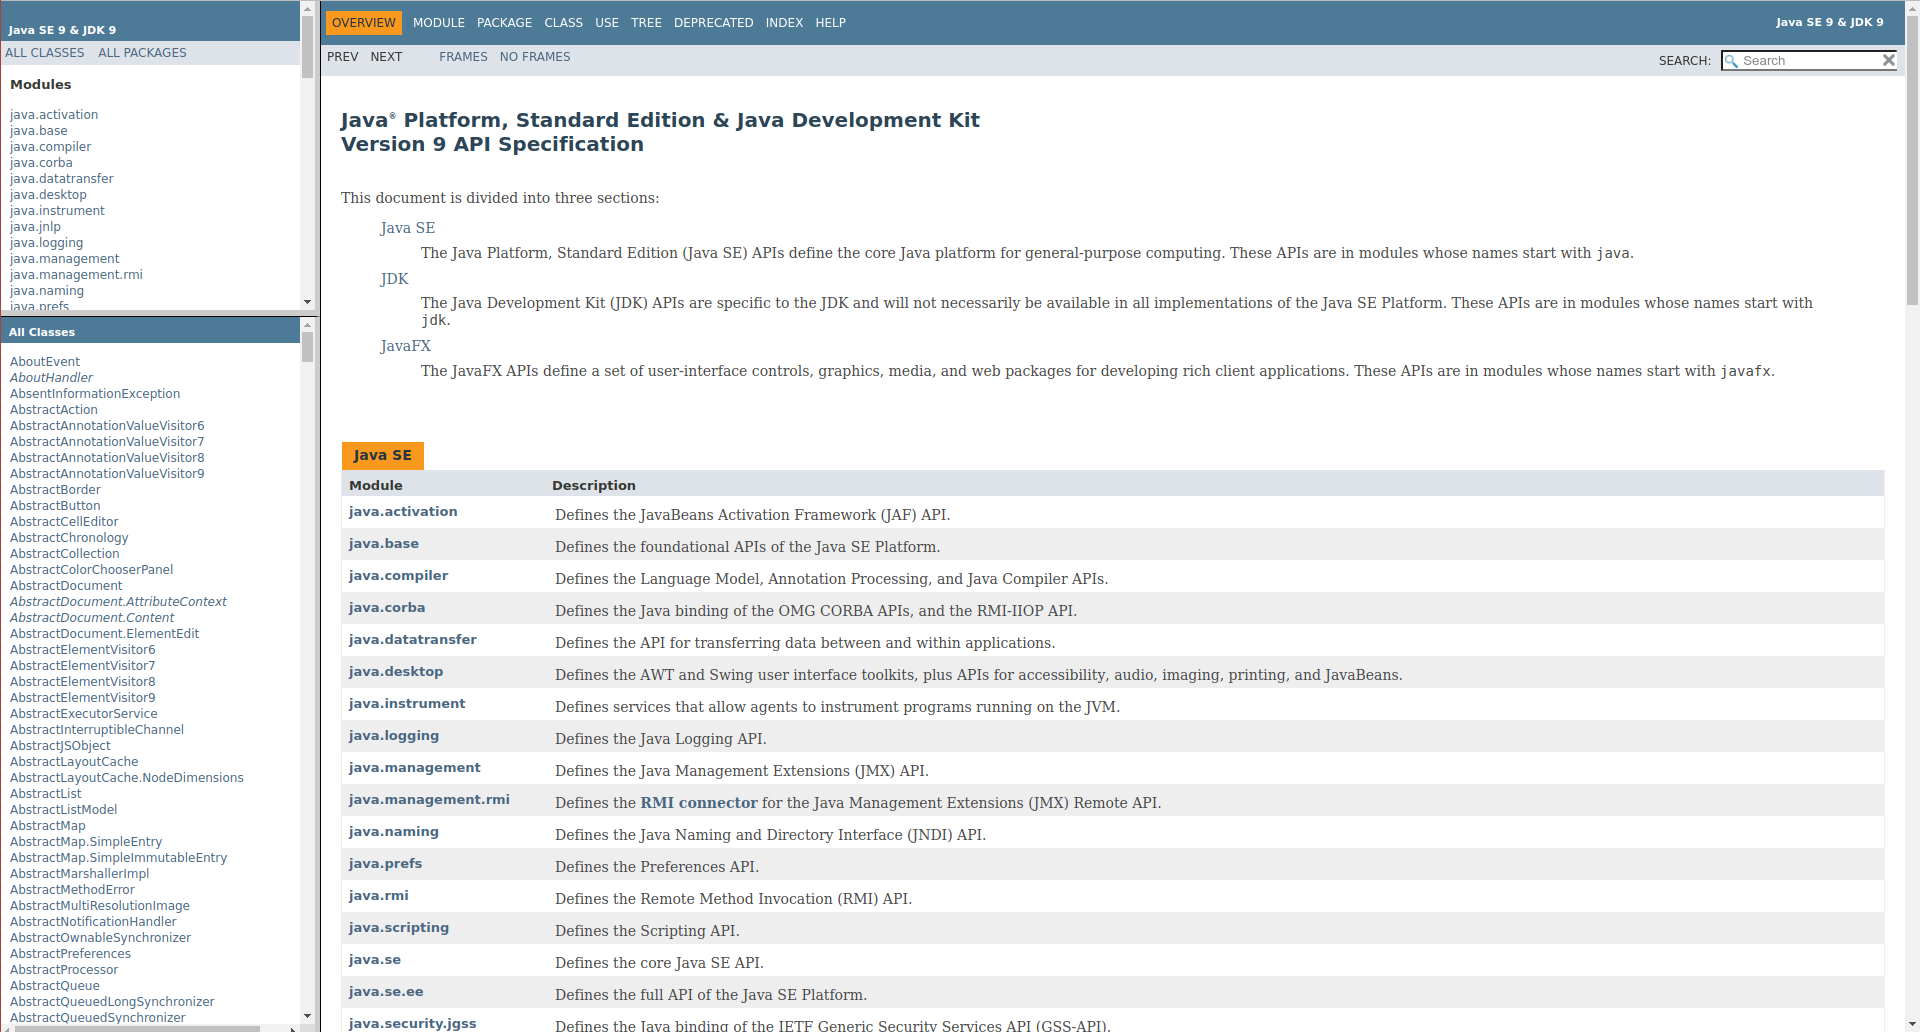Screen dimensions: 1920x1032
Task: Follow the RMI connector link
Action: coord(698,803)
